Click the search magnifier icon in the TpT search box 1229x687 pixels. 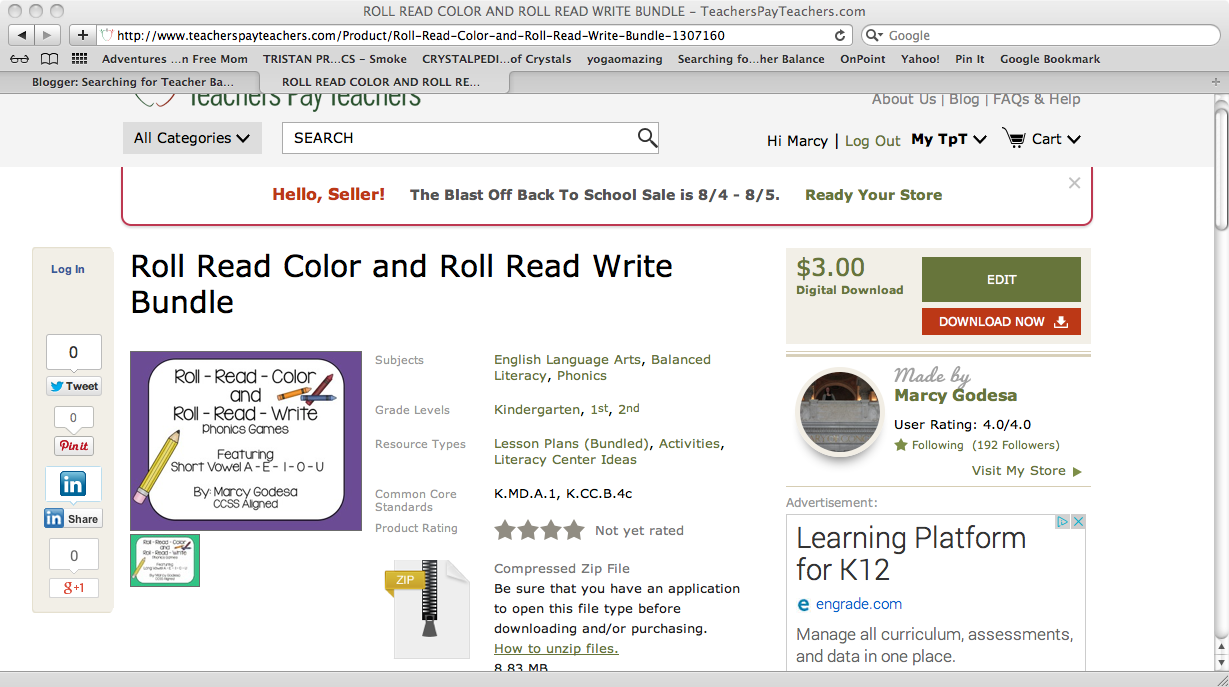[647, 138]
